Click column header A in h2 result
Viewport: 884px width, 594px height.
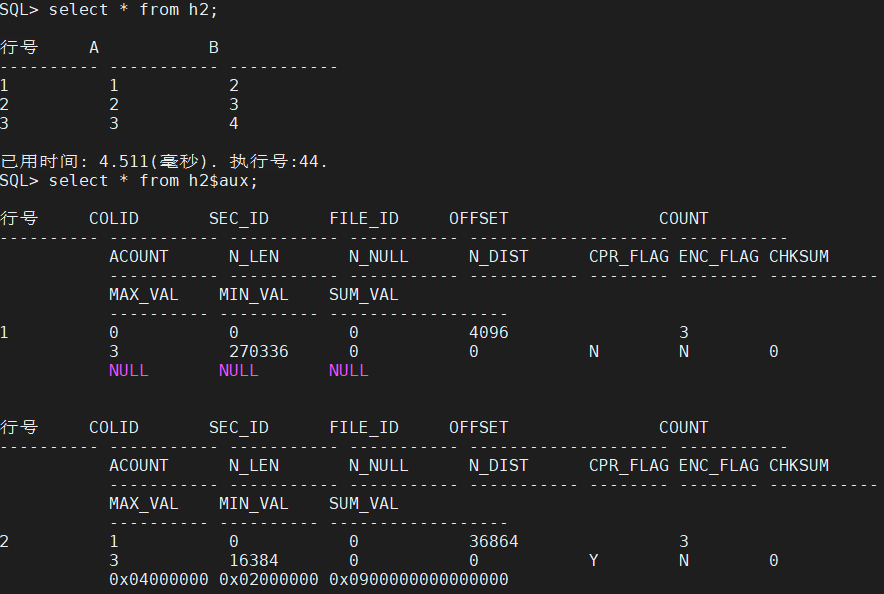click(x=94, y=47)
